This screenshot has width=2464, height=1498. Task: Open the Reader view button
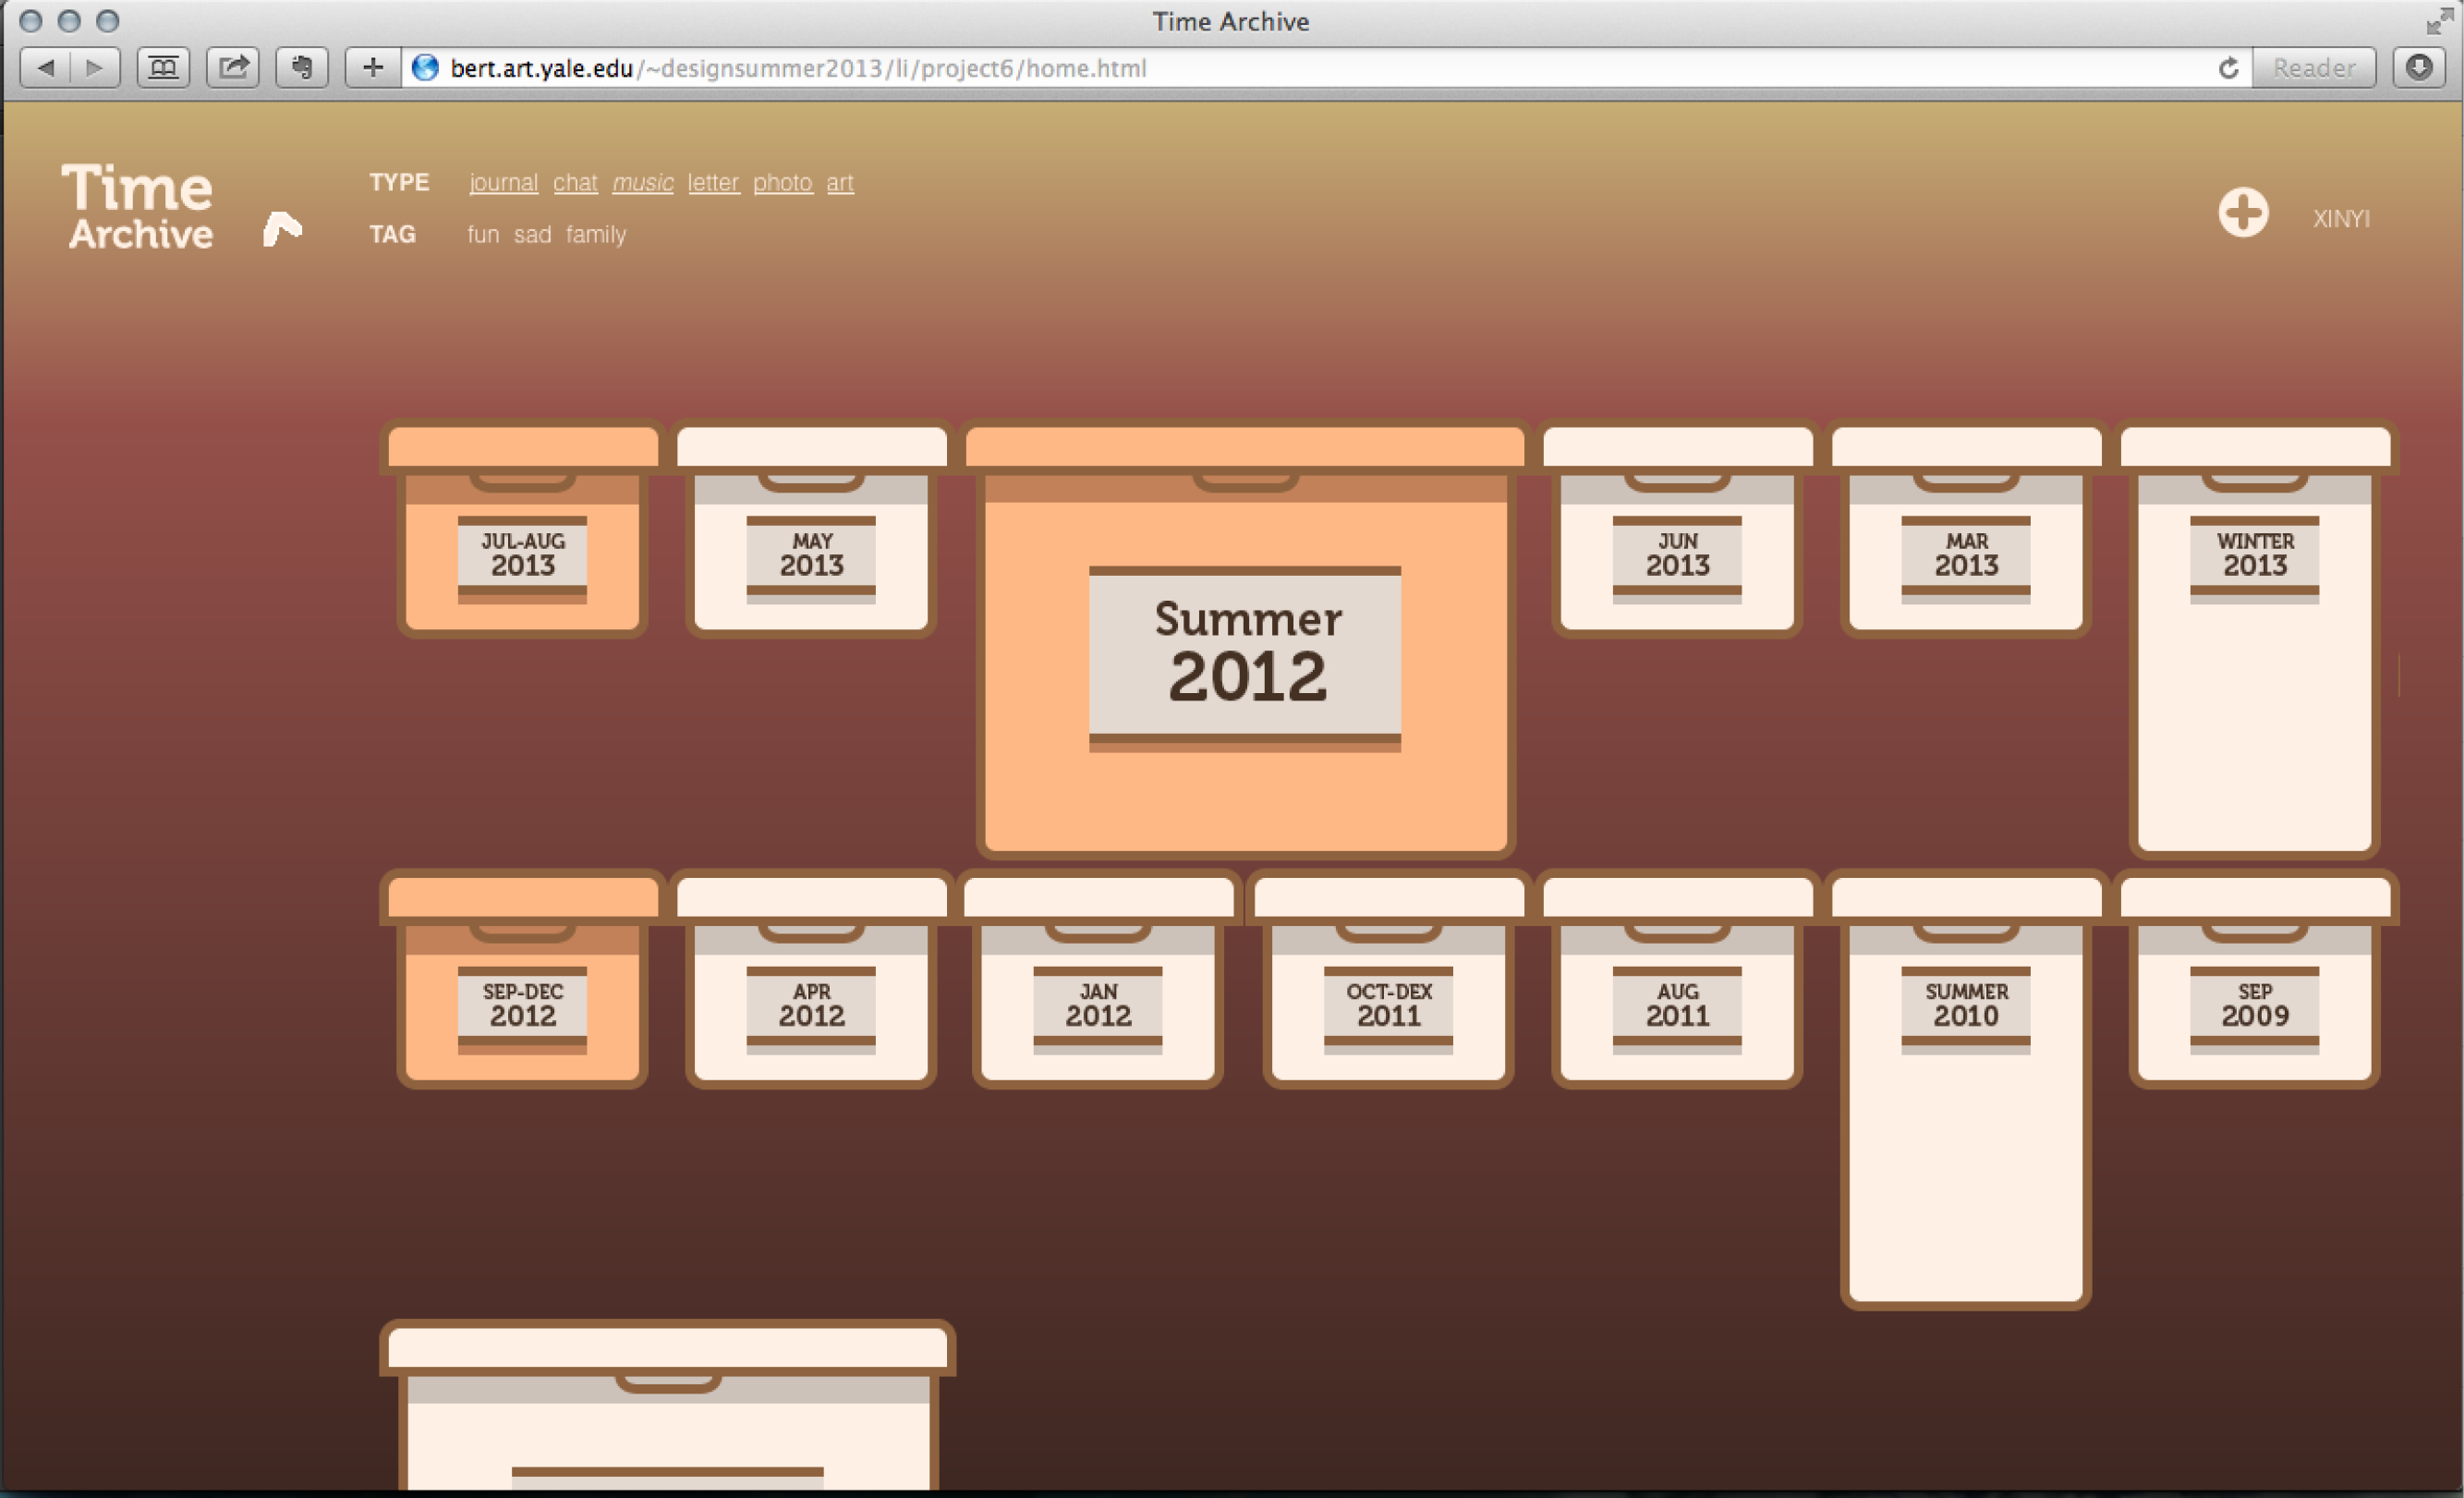point(2313,68)
